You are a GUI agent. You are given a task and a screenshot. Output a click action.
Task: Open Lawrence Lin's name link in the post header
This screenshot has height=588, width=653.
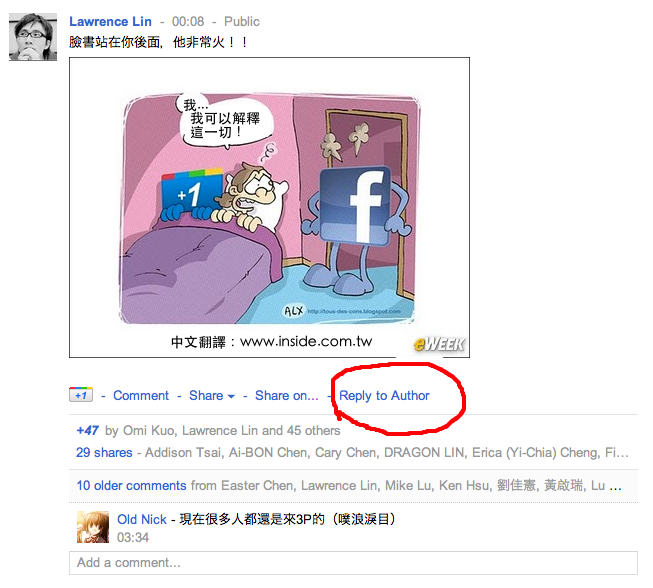110,21
